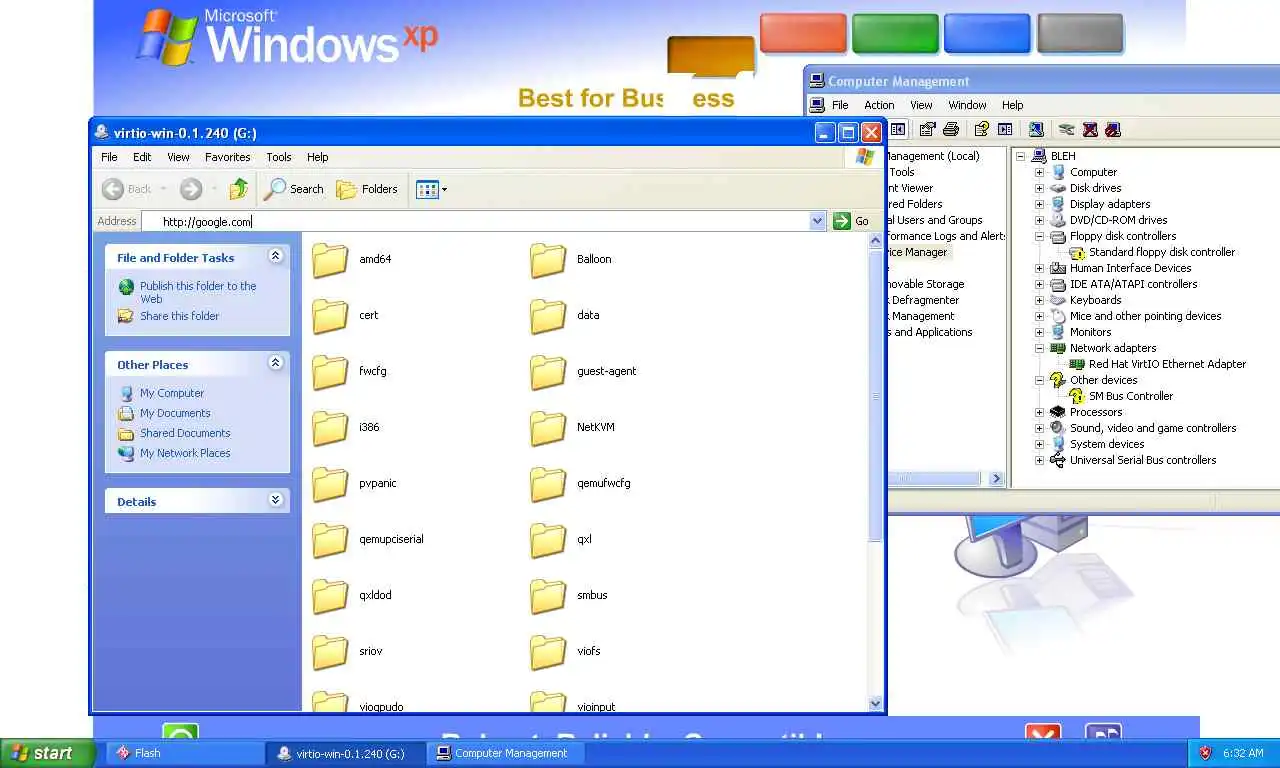1280x768 pixels.
Task: Open the amd64 folder
Action: [x=330, y=259]
